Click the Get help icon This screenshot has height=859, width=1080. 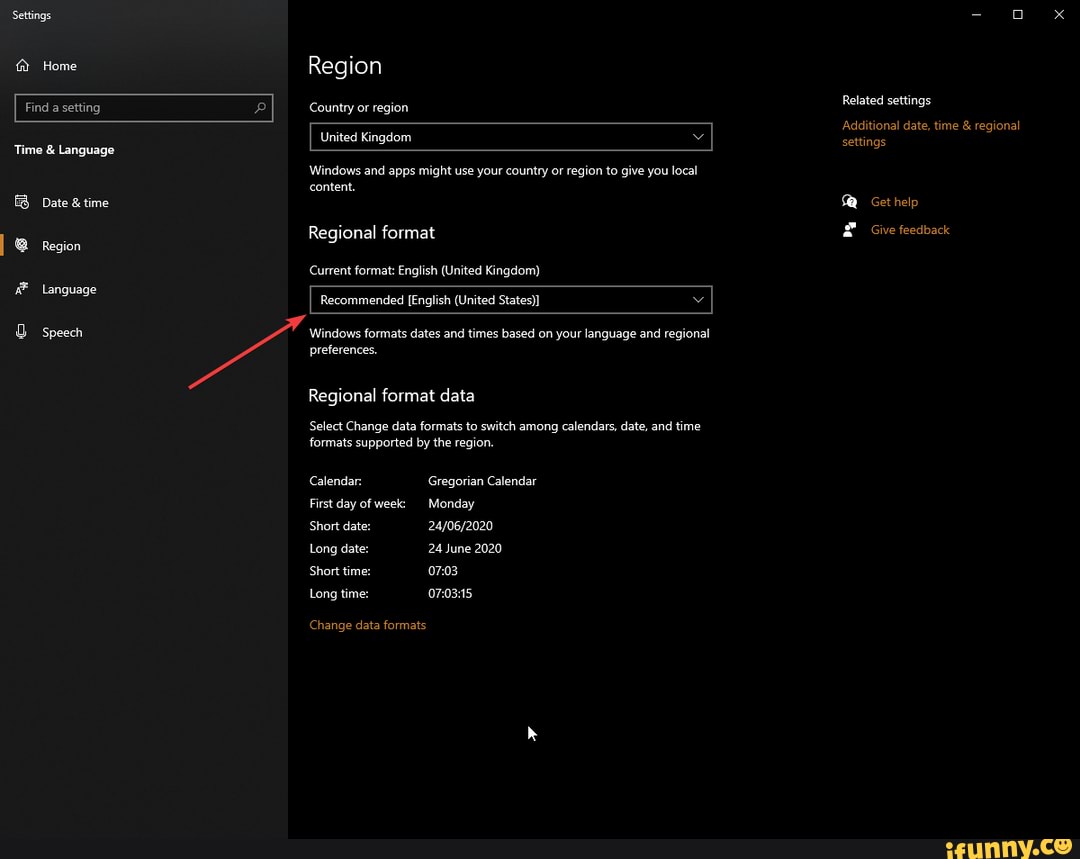[850, 201]
